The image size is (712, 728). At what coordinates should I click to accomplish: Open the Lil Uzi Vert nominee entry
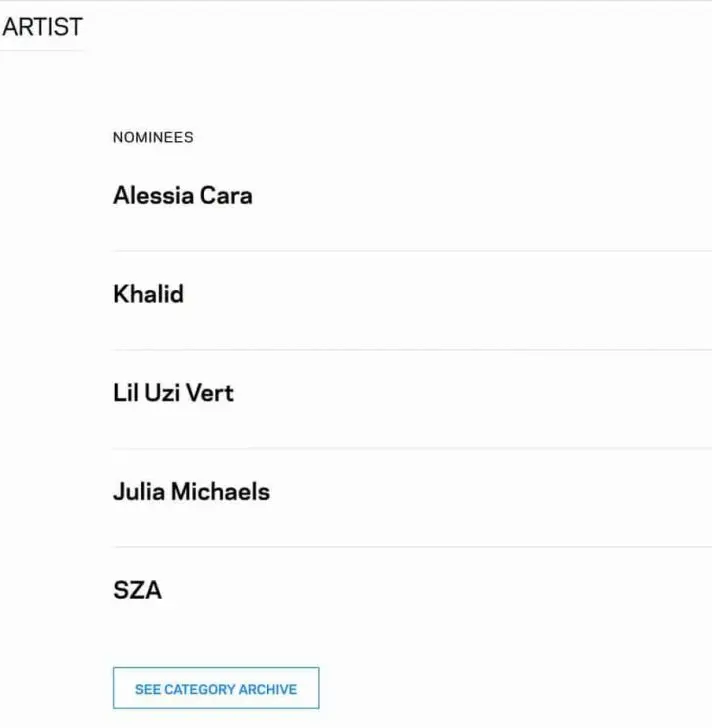pos(173,392)
